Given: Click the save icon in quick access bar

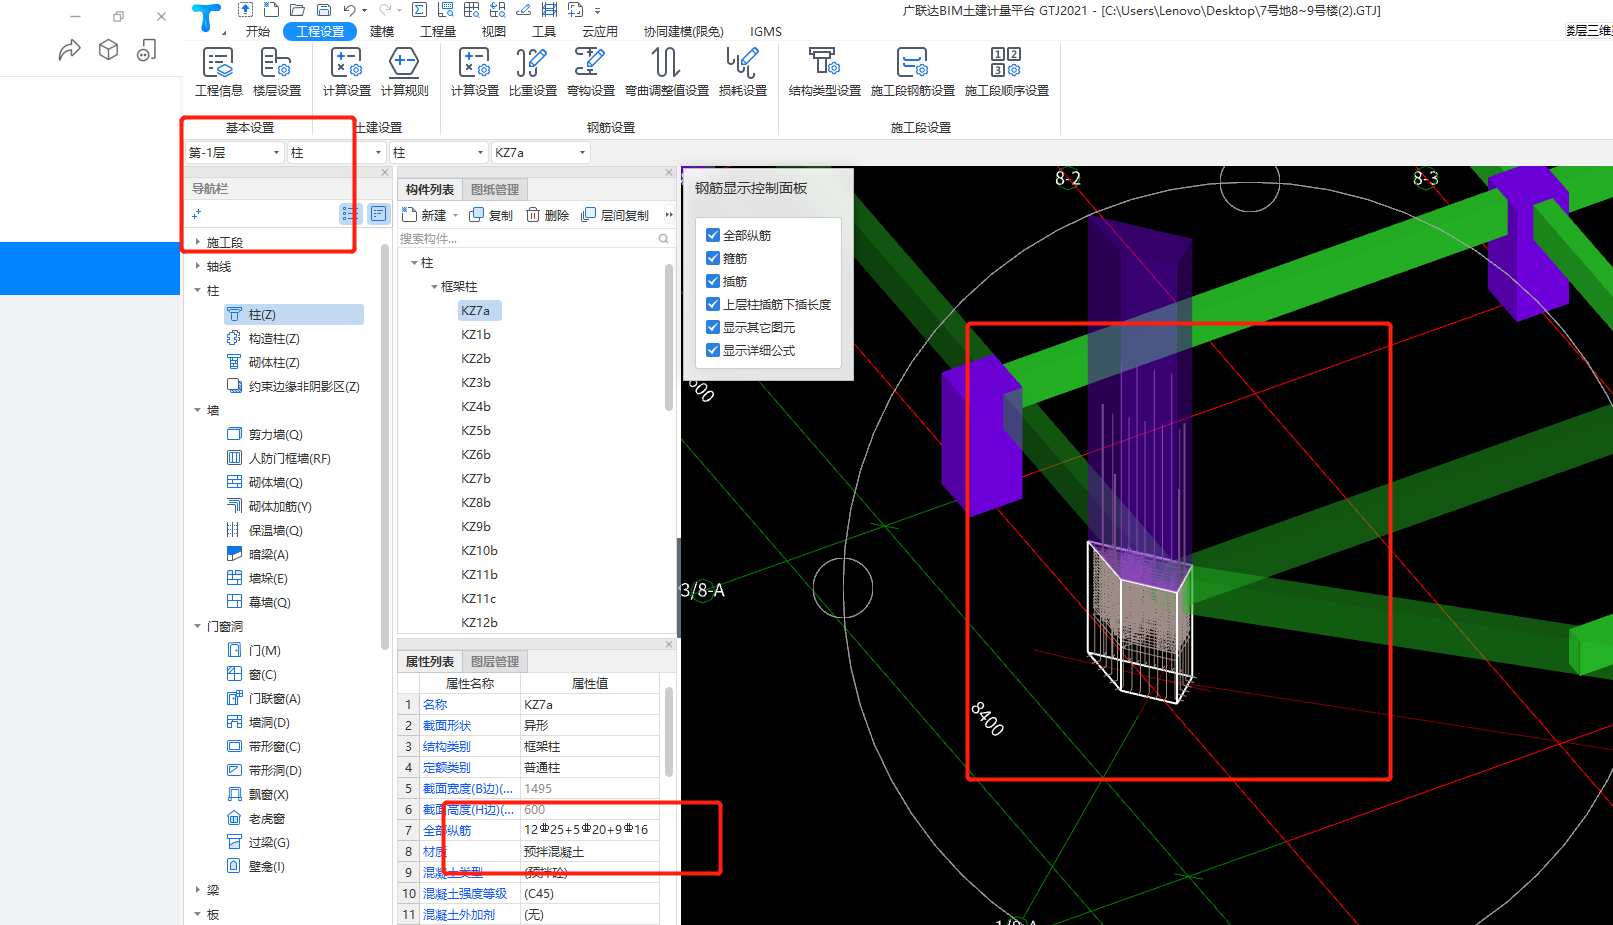Looking at the screenshot, I should point(323,10).
